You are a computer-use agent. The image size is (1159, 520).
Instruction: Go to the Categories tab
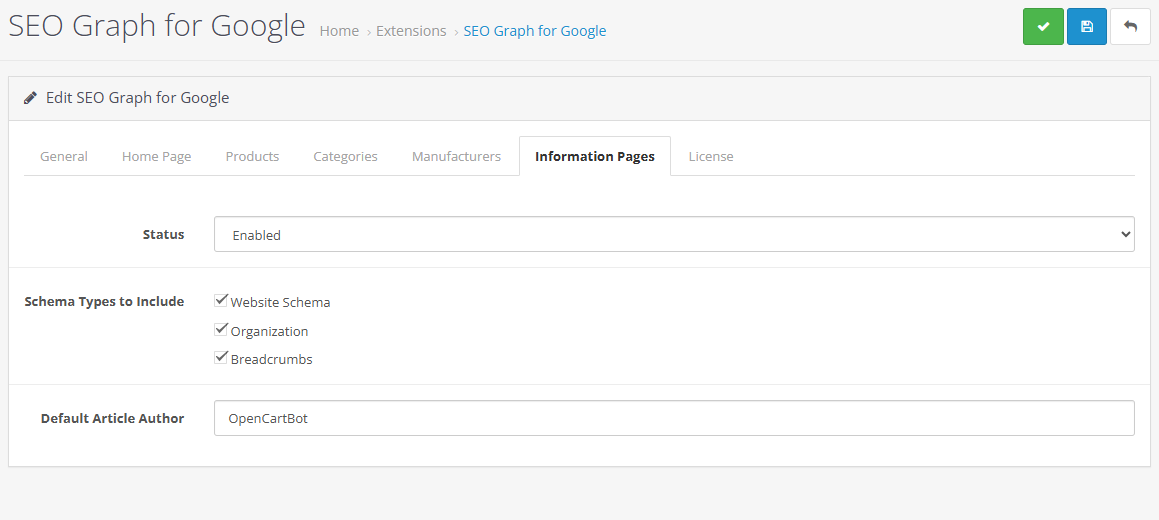[345, 156]
